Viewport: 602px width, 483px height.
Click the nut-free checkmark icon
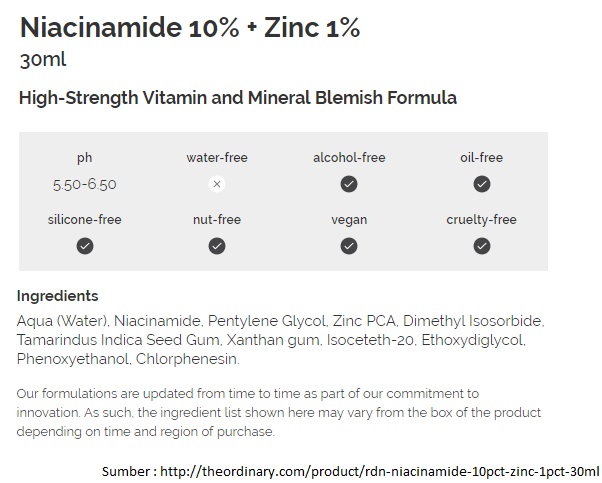[217, 246]
